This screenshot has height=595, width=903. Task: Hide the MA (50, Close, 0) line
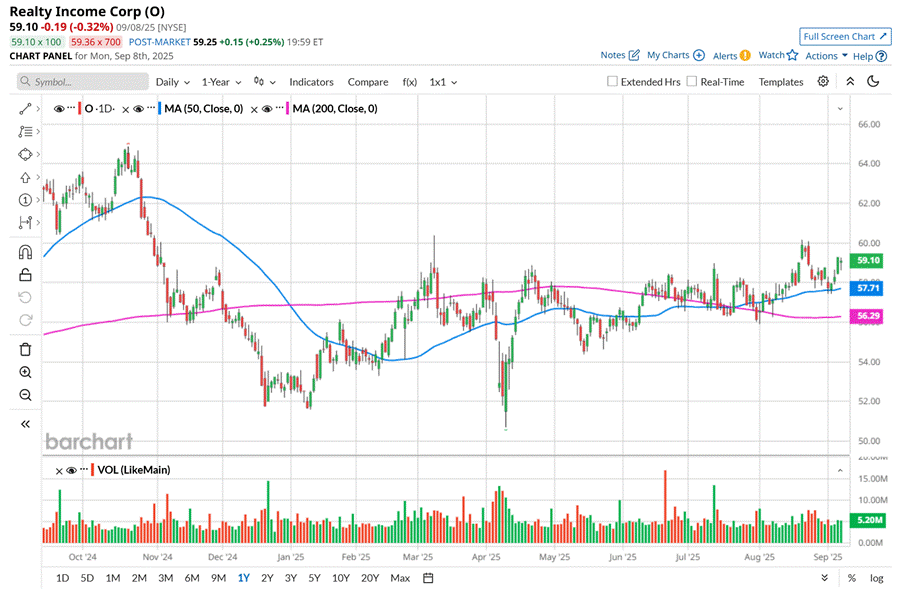click(138, 108)
